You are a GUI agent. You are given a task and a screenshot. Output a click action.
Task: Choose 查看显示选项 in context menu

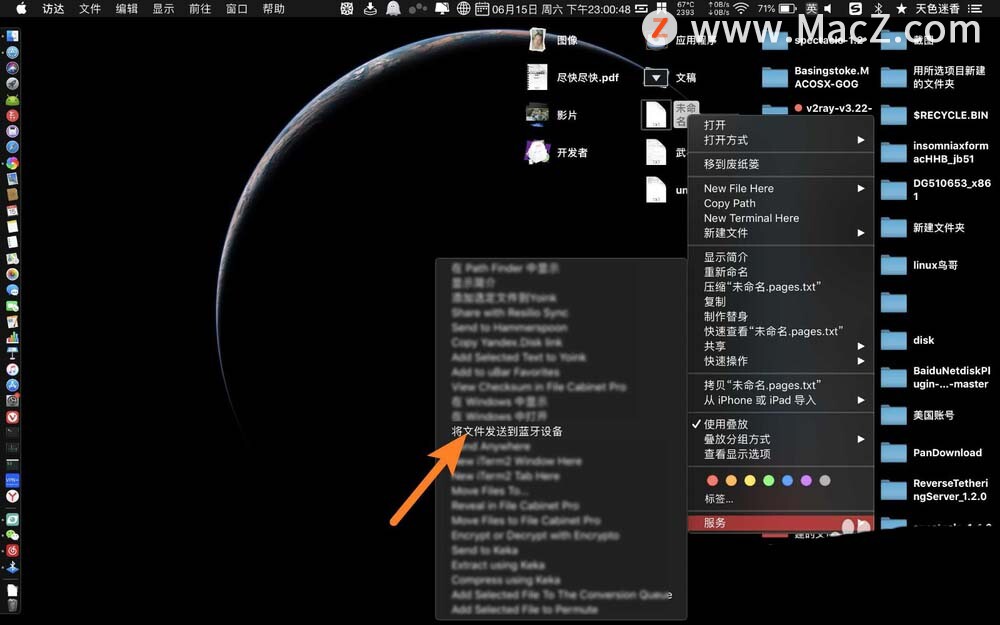point(781,454)
